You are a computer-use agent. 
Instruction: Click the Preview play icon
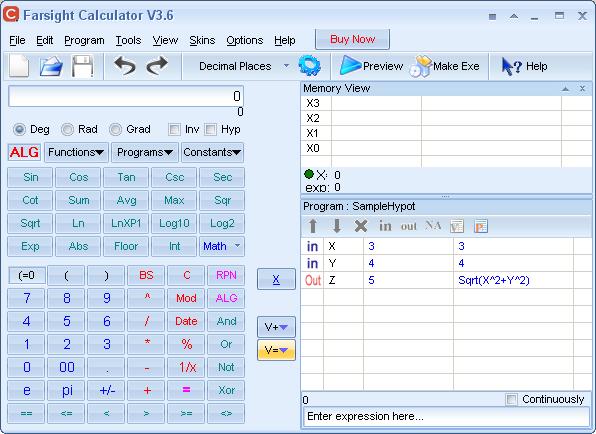pyautogui.click(x=350, y=66)
